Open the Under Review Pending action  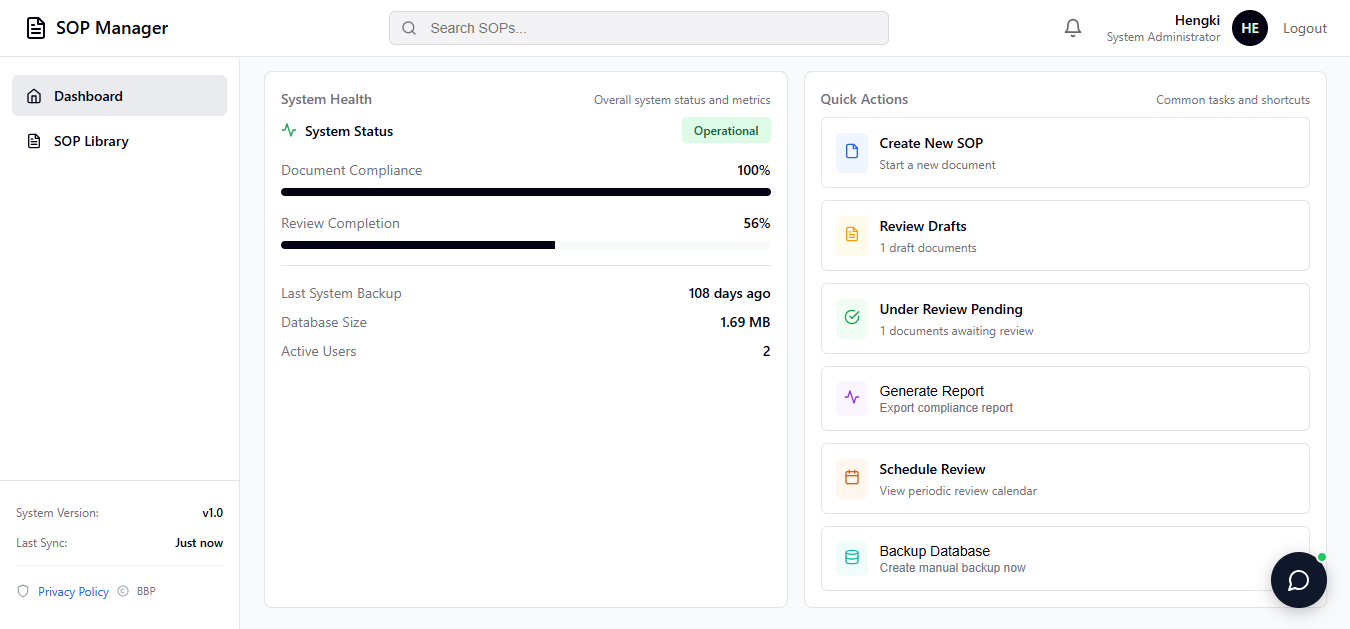tap(1065, 318)
